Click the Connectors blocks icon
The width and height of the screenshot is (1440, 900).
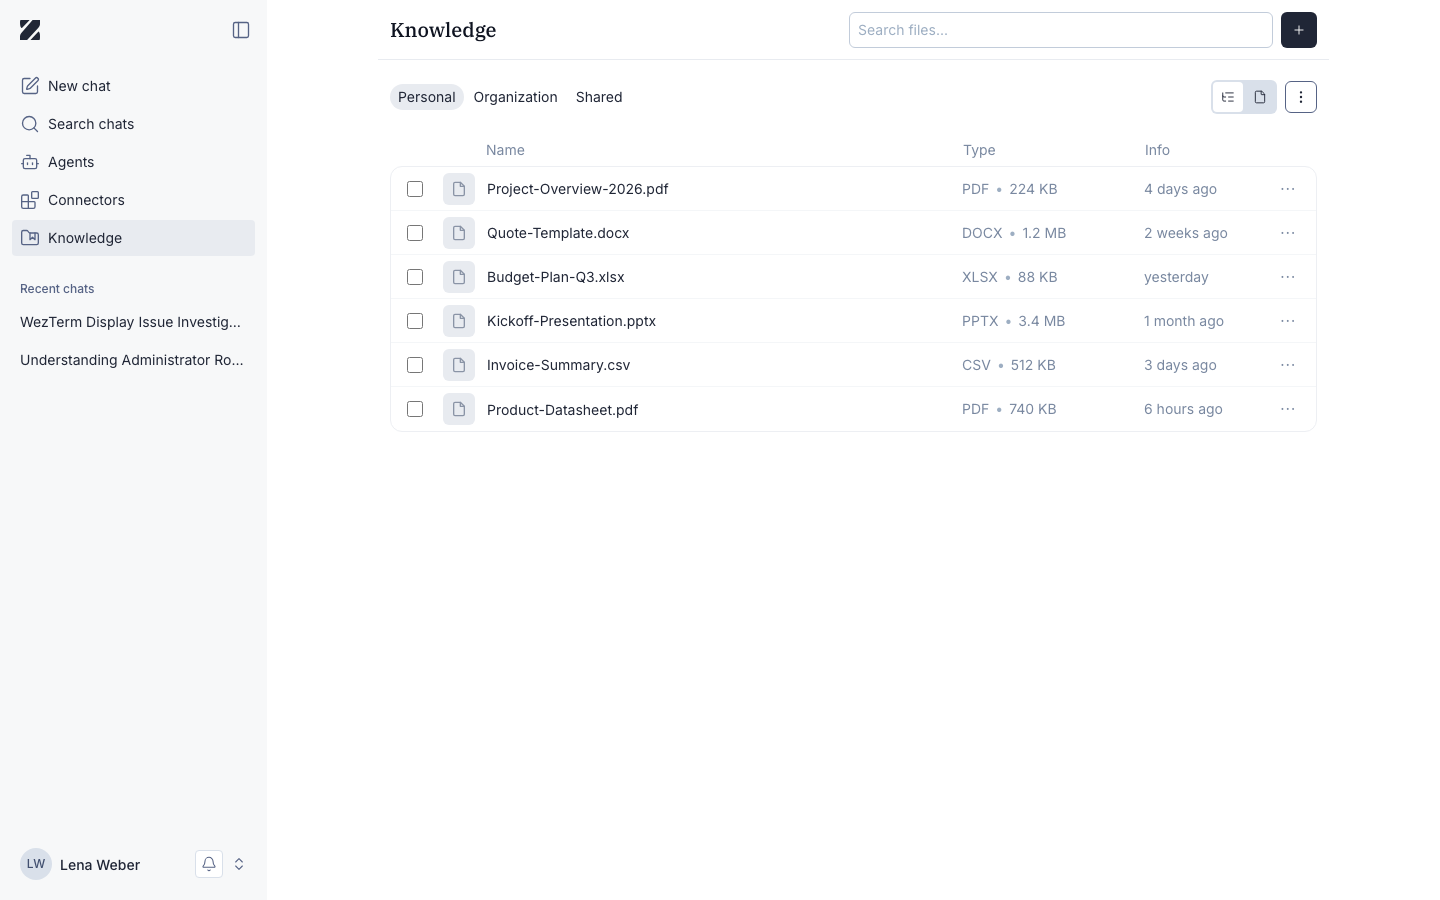tap(30, 200)
